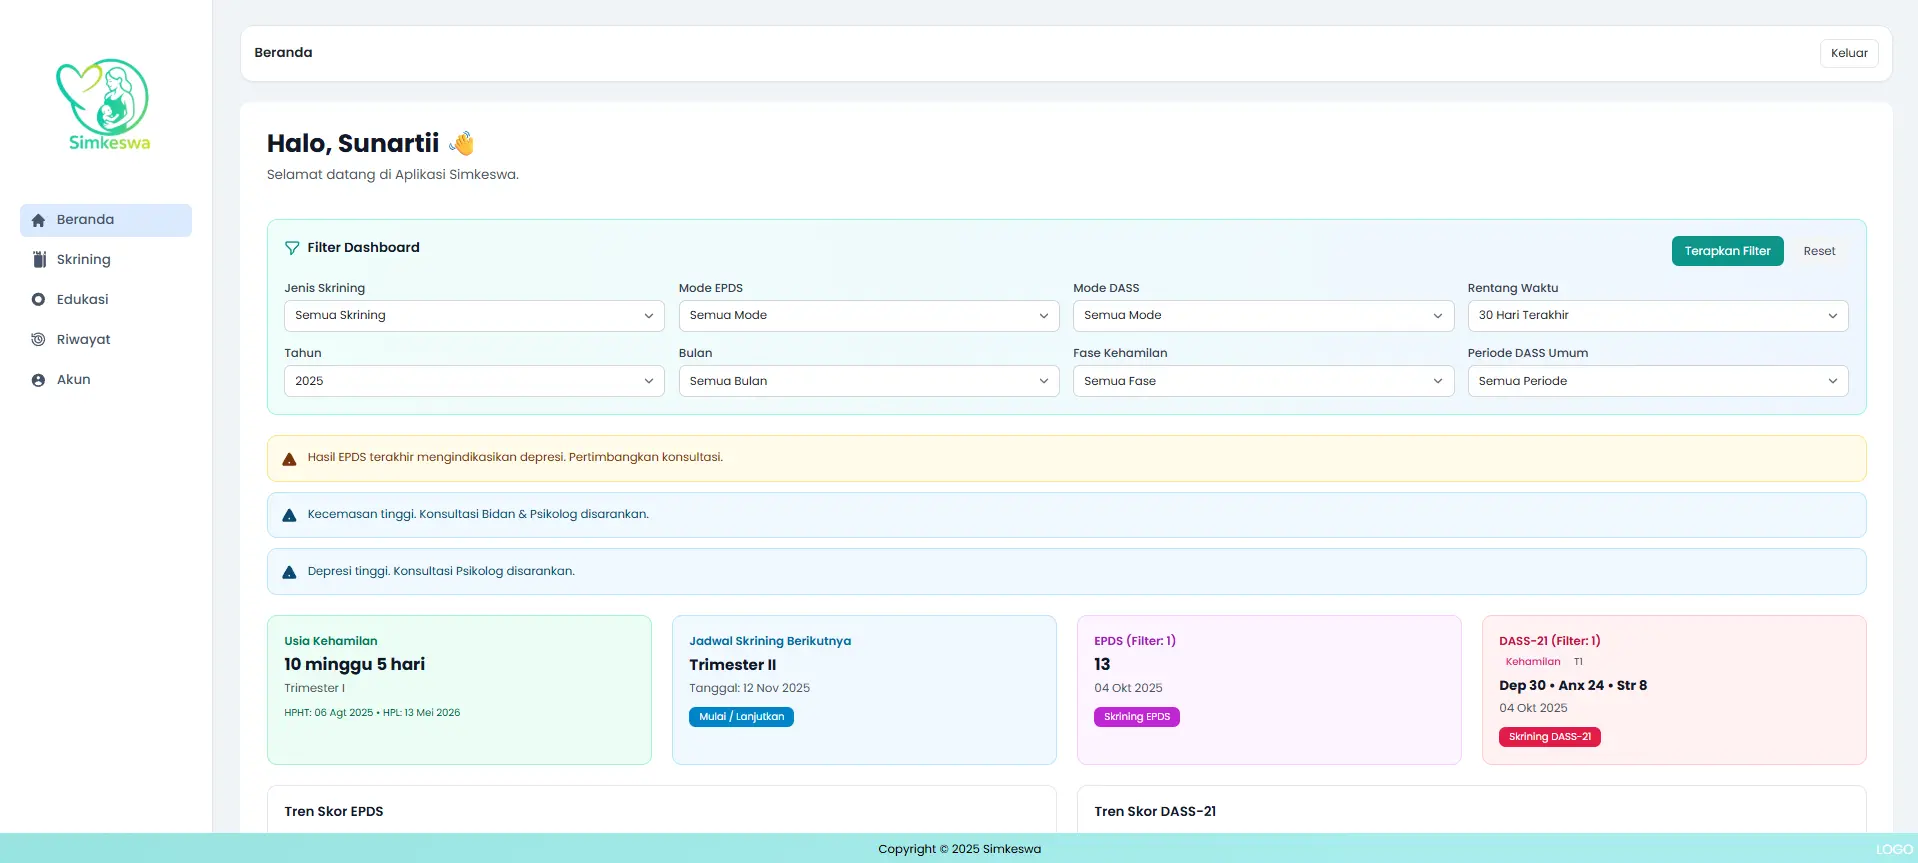Click the warning icon in EPDS depression alert
This screenshot has height=863, width=1918.
(289, 459)
